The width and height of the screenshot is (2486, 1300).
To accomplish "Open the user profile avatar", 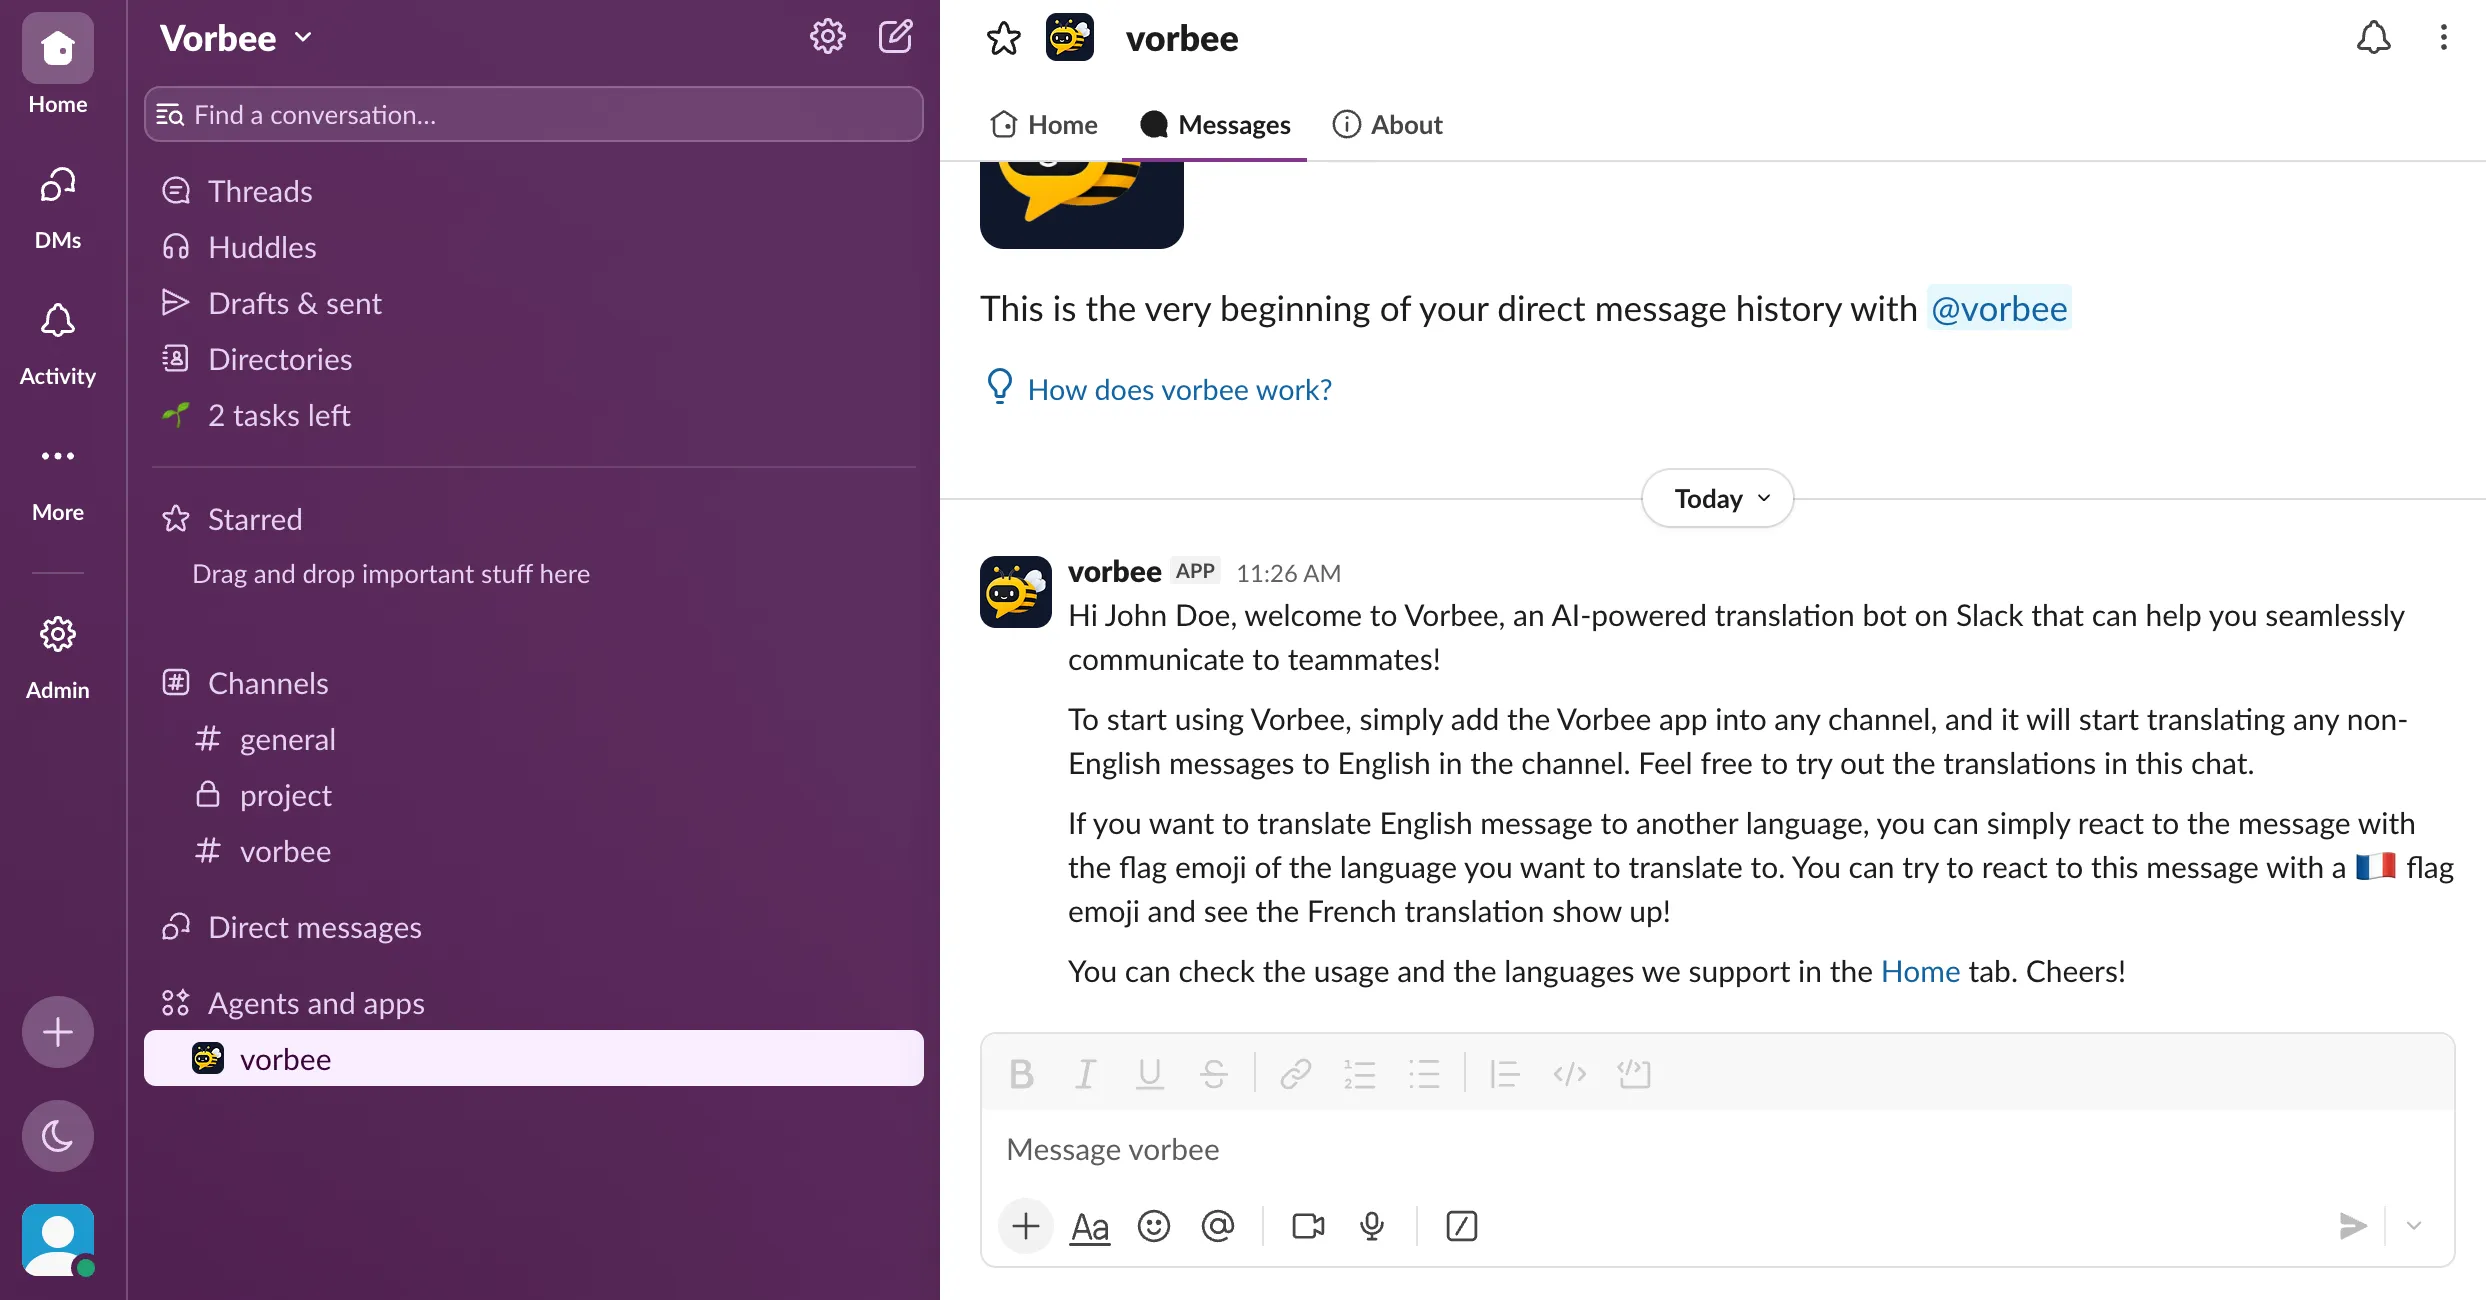I will 58,1240.
